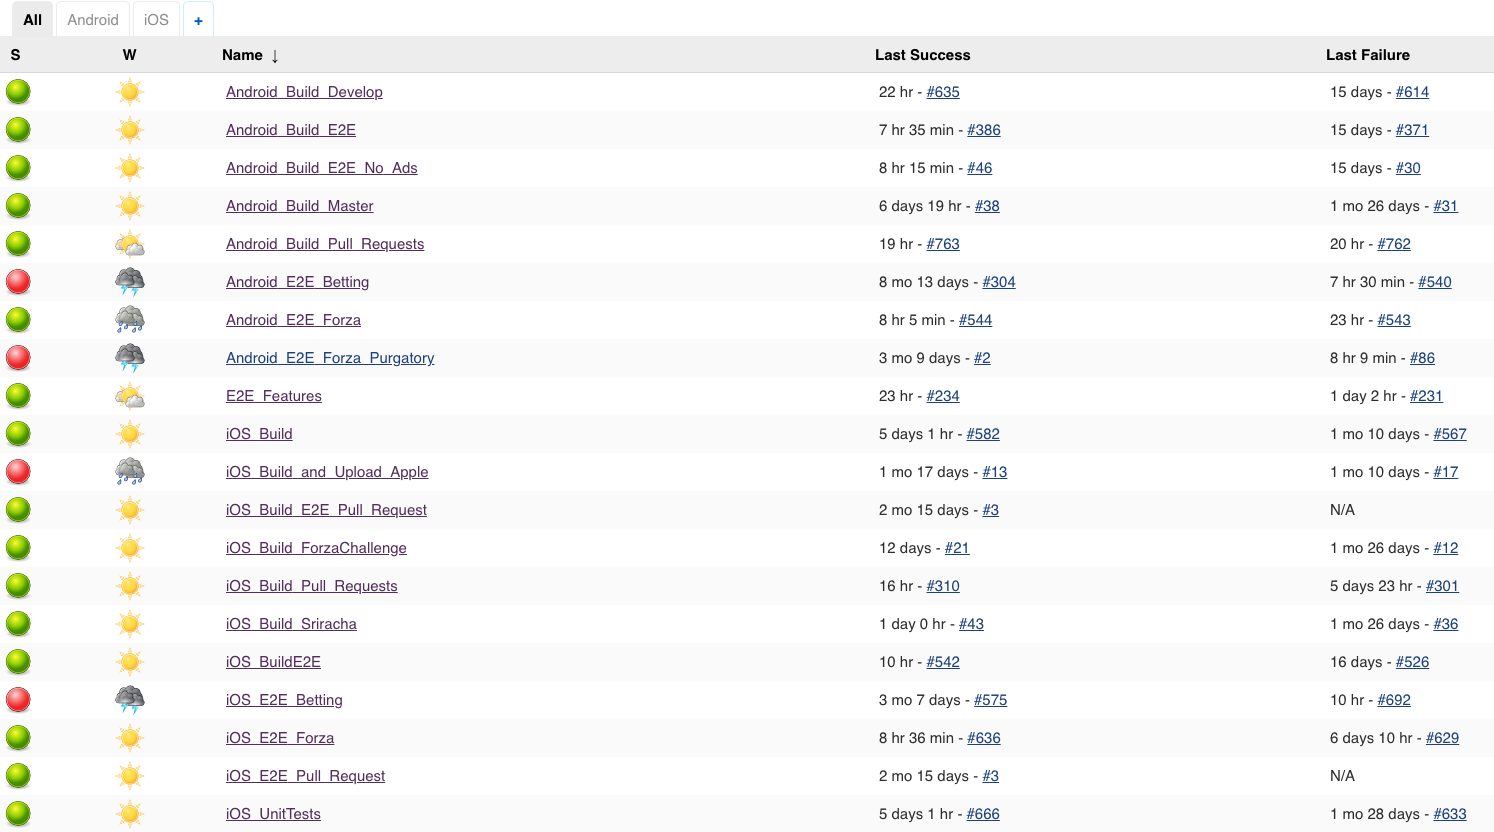Click sunny weather icon for Android_Build_E2E_No_Ads

pyautogui.click(x=129, y=168)
